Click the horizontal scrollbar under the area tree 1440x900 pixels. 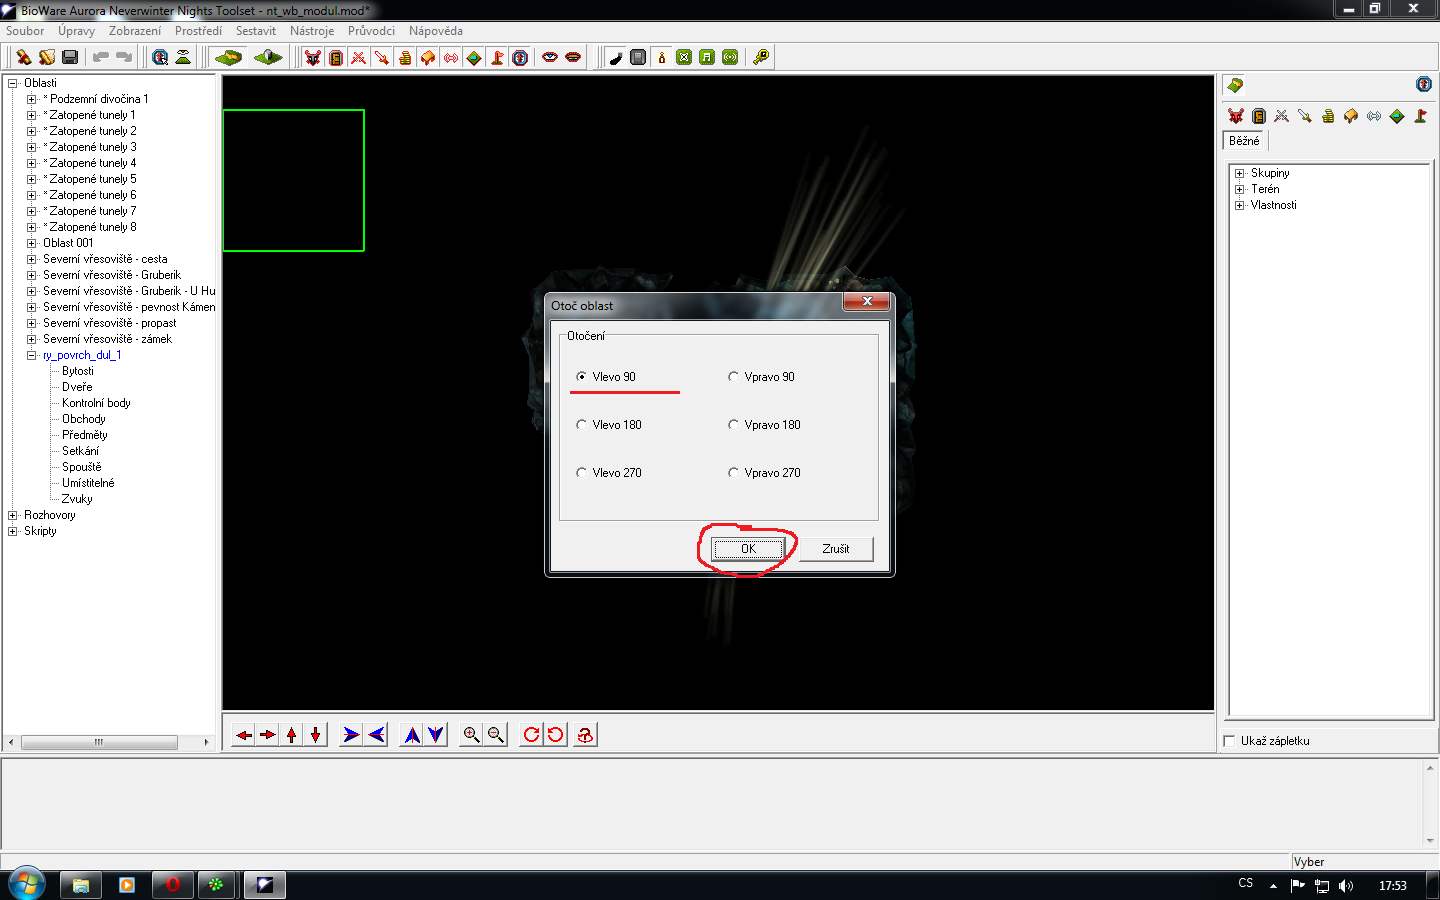[x=99, y=742]
